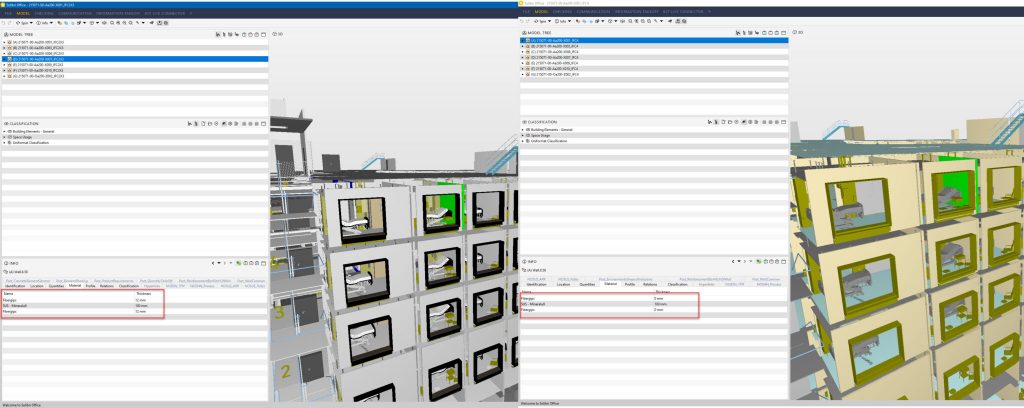
Task: Click the back arrow in the IFC2X3 Info panel
Action: (x=215, y=263)
